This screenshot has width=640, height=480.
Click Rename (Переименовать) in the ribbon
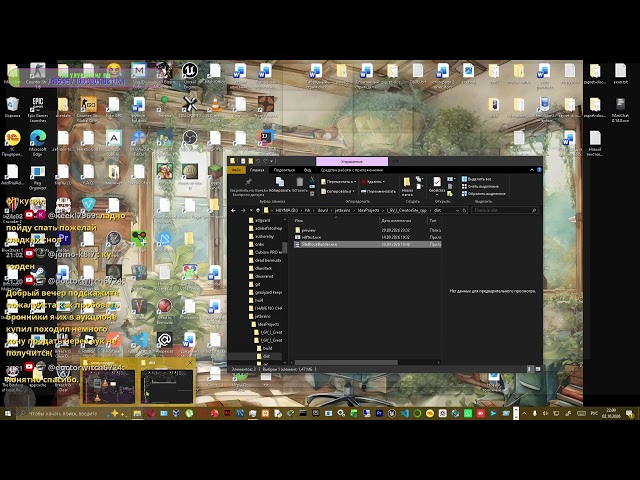click(378, 191)
